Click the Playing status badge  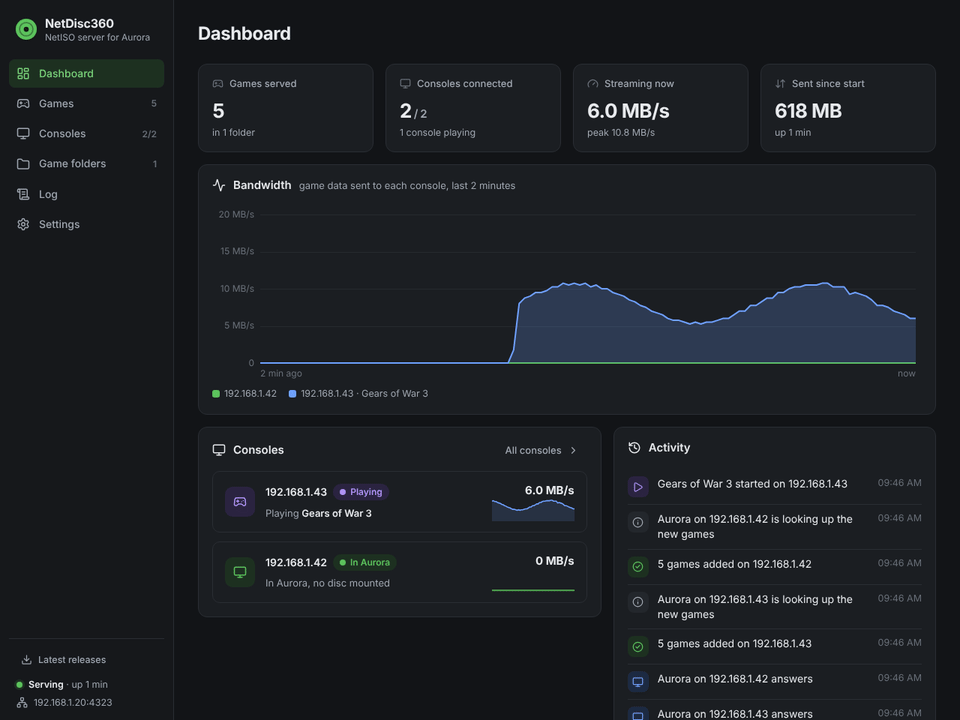pyautogui.click(x=361, y=492)
